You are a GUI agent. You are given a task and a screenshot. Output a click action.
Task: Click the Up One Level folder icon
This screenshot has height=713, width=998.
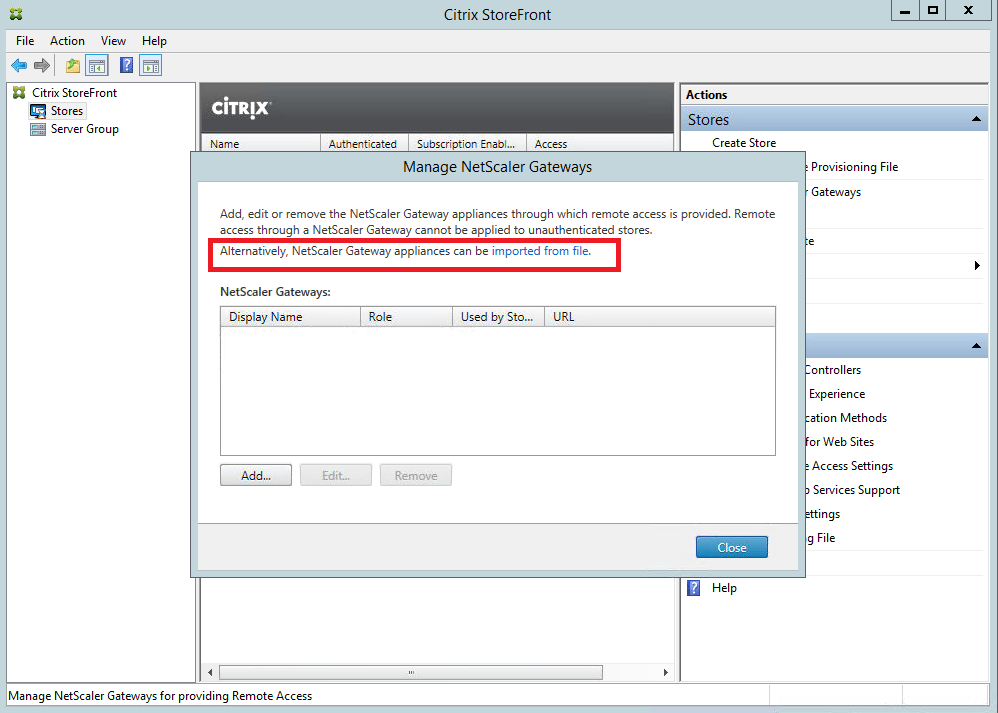(x=72, y=66)
